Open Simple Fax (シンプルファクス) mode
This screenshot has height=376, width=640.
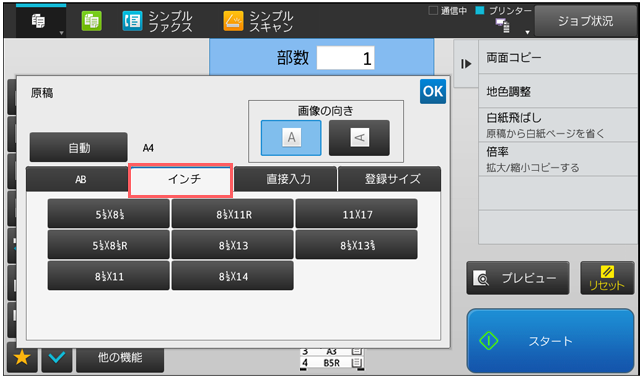tap(157, 21)
